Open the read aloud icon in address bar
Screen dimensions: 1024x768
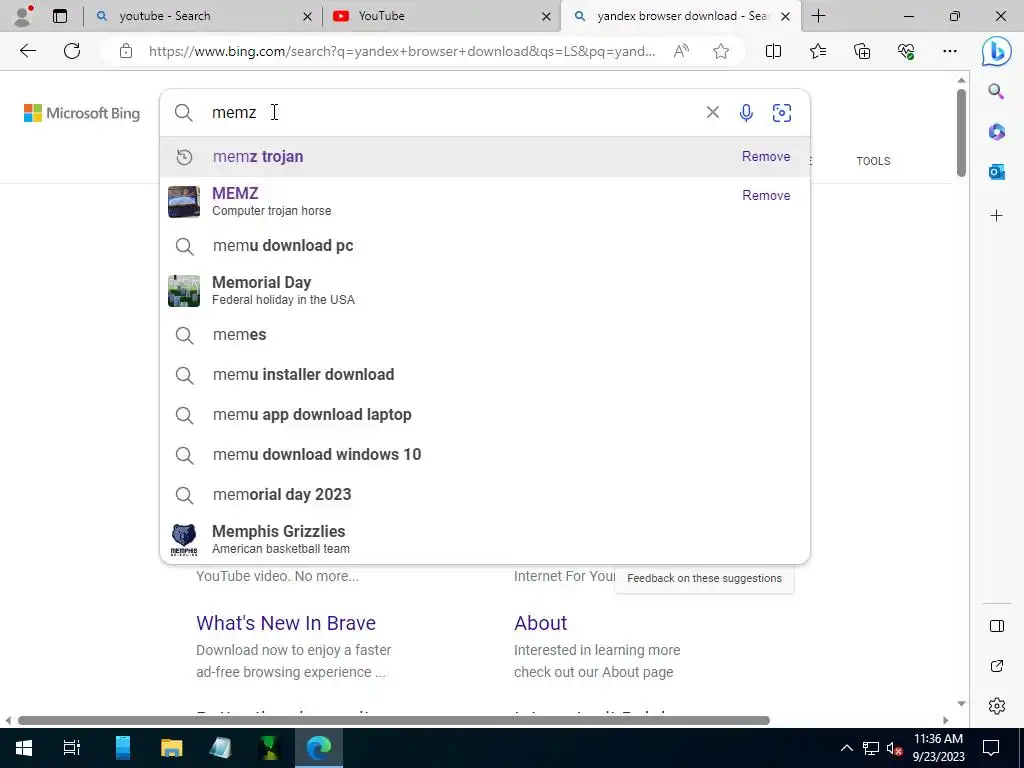681,51
